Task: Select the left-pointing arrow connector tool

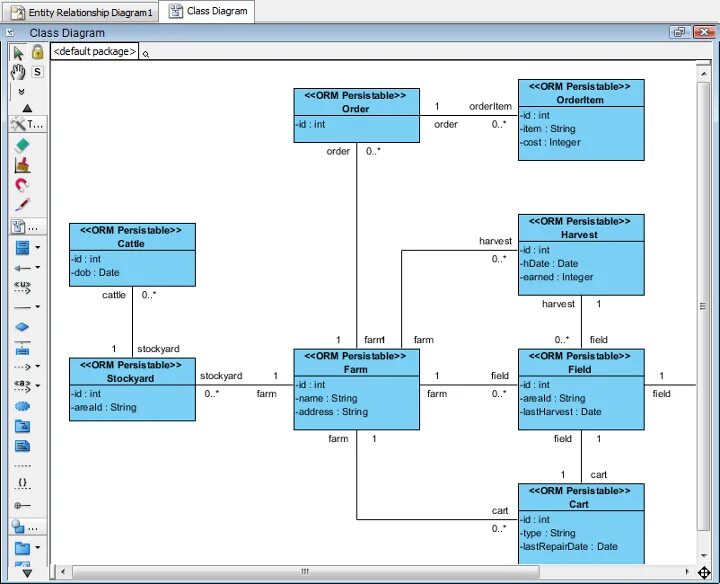Action: click(22, 268)
